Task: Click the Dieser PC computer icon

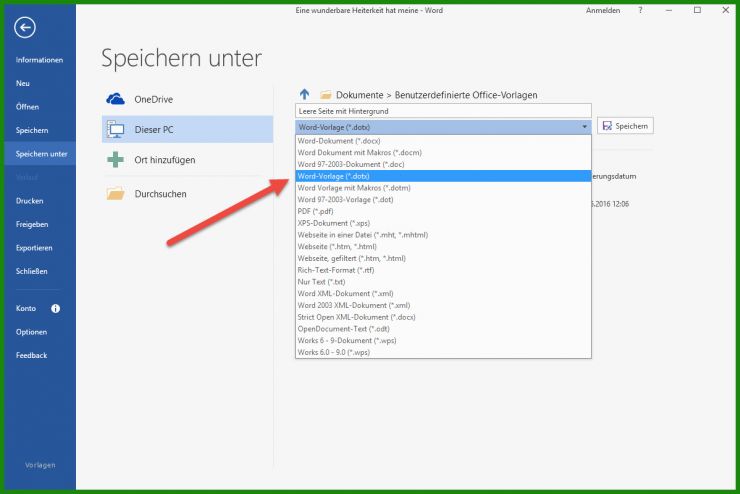Action: click(x=115, y=129)
